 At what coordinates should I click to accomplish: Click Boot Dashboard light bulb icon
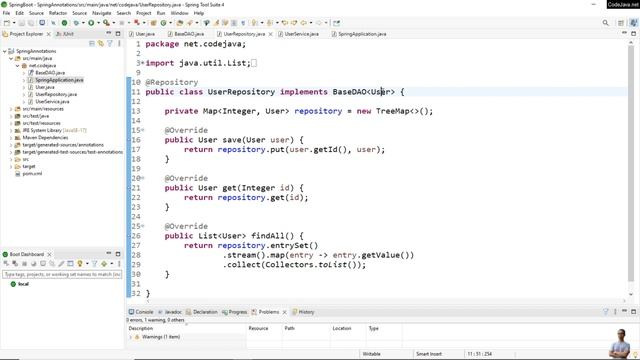tap(80, 264)
